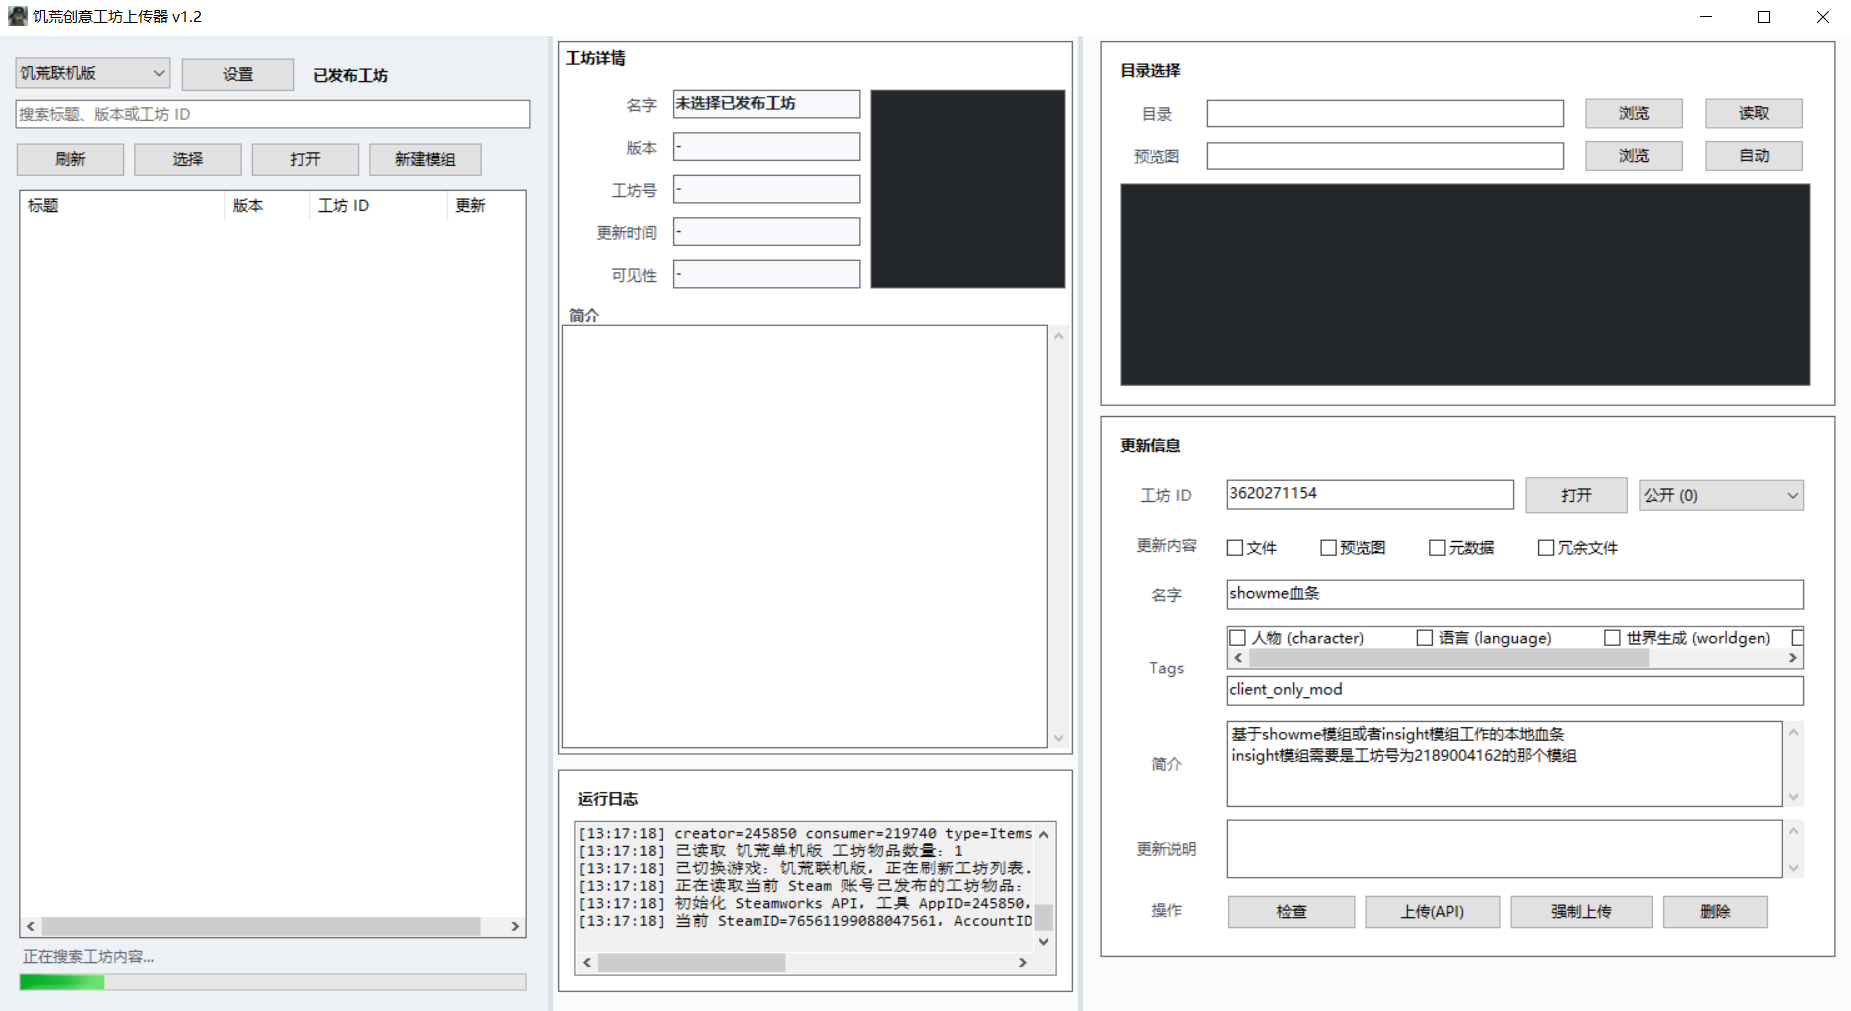Click 打开 button under the search box
The image size is (1851, 1011).
click(x=305, y=159)
